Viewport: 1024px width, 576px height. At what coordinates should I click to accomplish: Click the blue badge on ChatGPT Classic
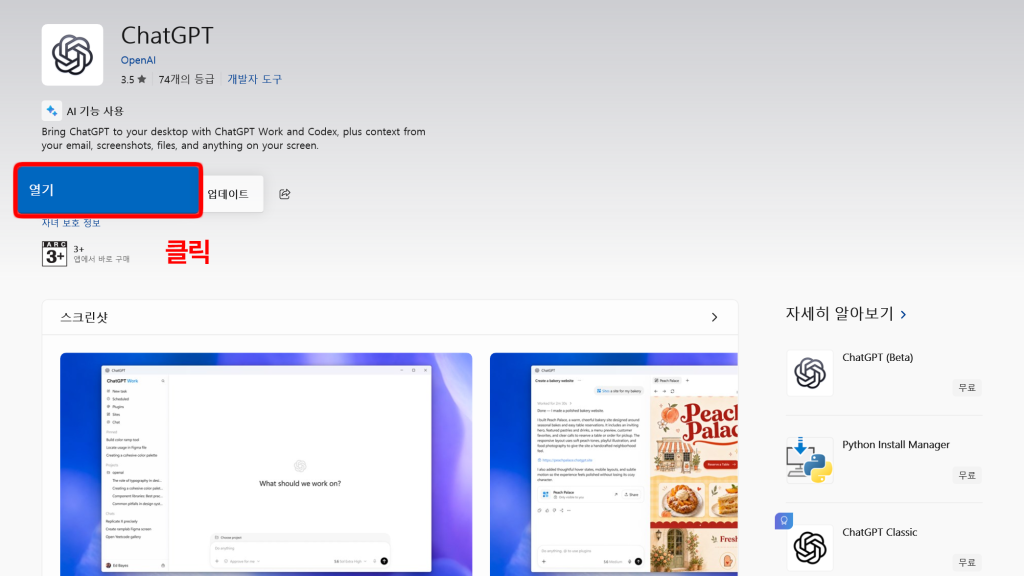(x=784, y=520)
